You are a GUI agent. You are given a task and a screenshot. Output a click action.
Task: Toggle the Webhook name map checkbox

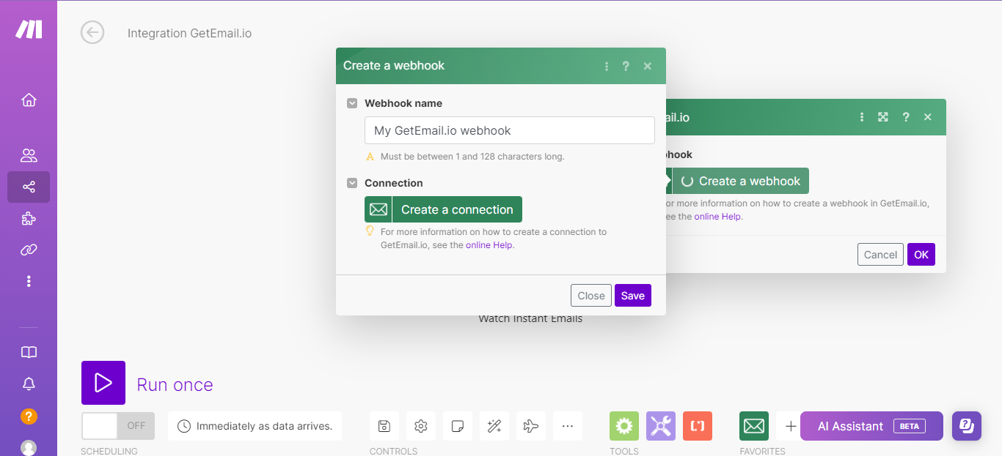click(x=352, y=103)
